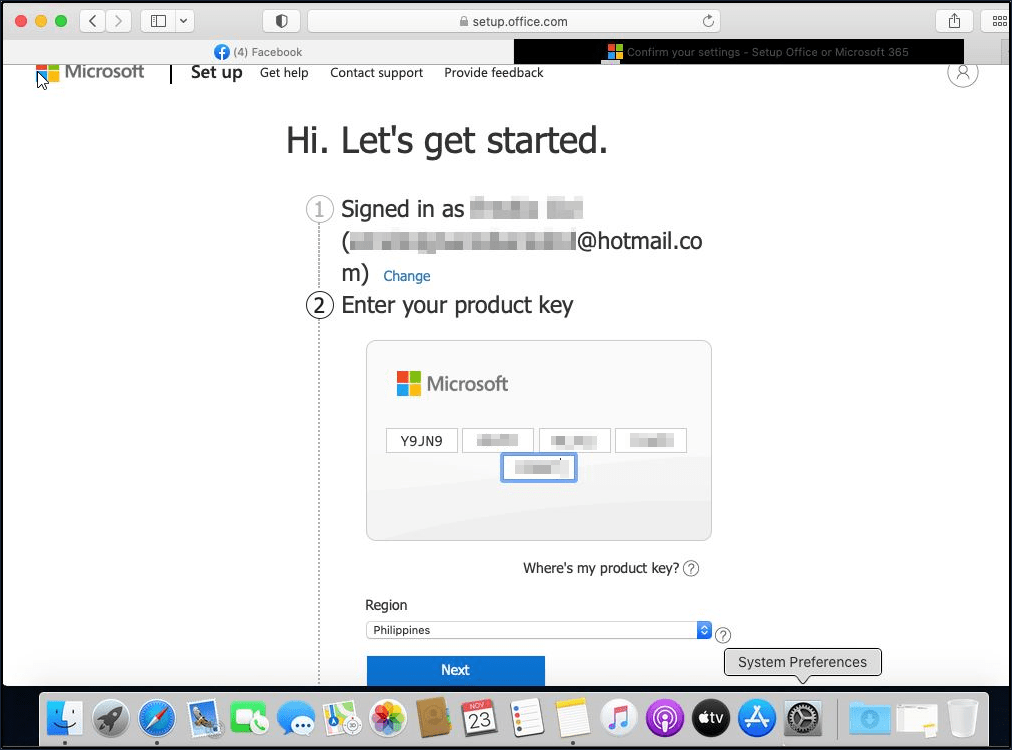
Task: Expand the Region dropdown set to Philippines
Action: 538,630
